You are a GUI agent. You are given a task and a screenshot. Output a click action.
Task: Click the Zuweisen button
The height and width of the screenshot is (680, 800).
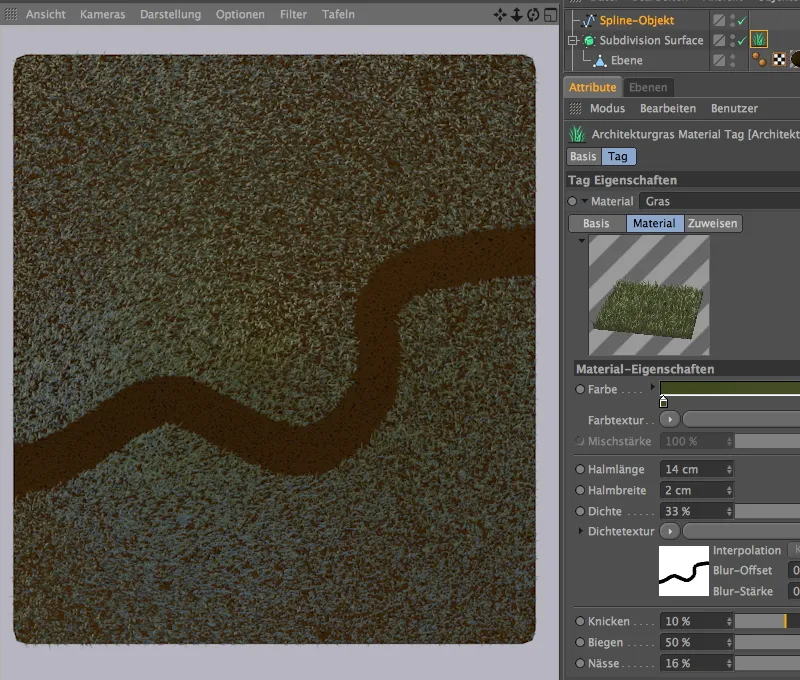(x=713, y=223)
